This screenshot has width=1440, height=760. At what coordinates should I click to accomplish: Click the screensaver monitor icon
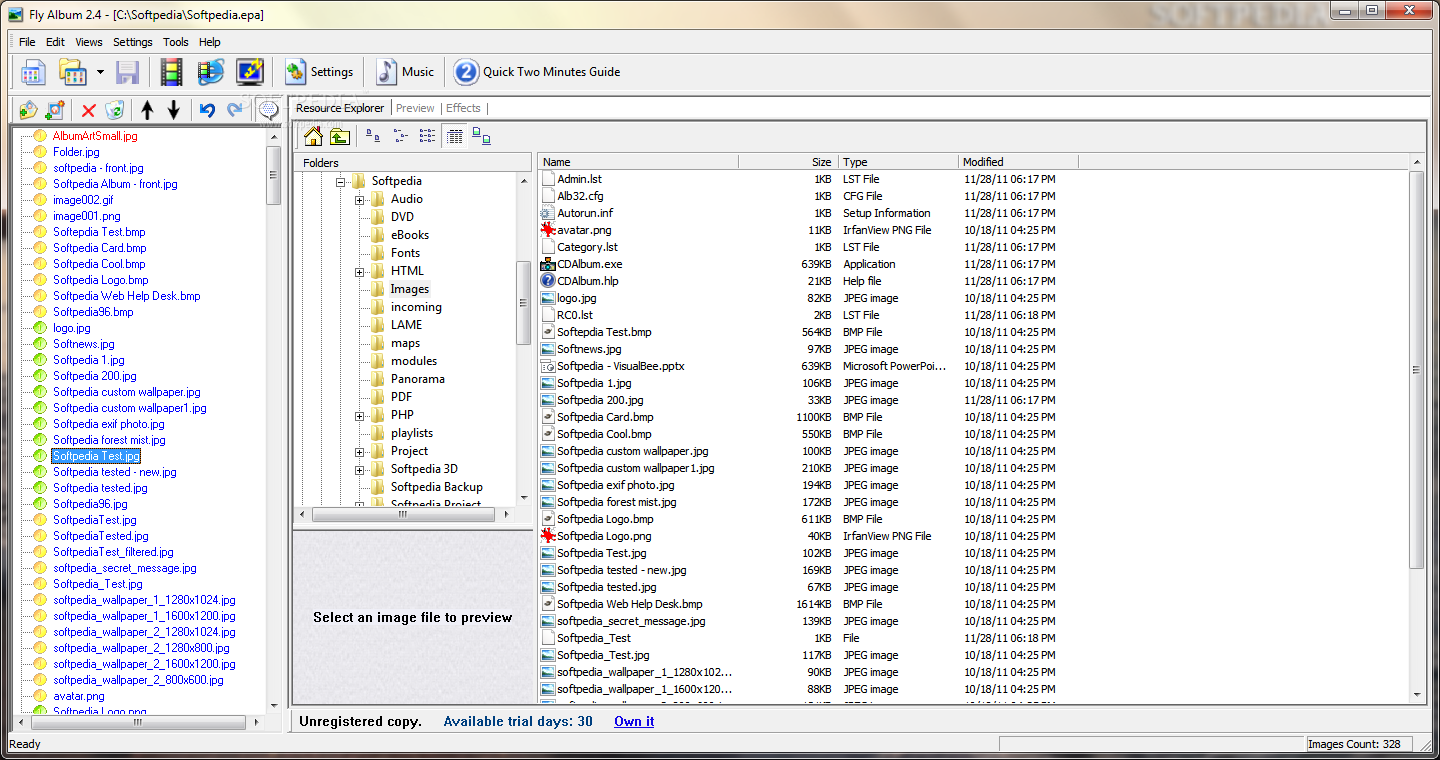250,72
